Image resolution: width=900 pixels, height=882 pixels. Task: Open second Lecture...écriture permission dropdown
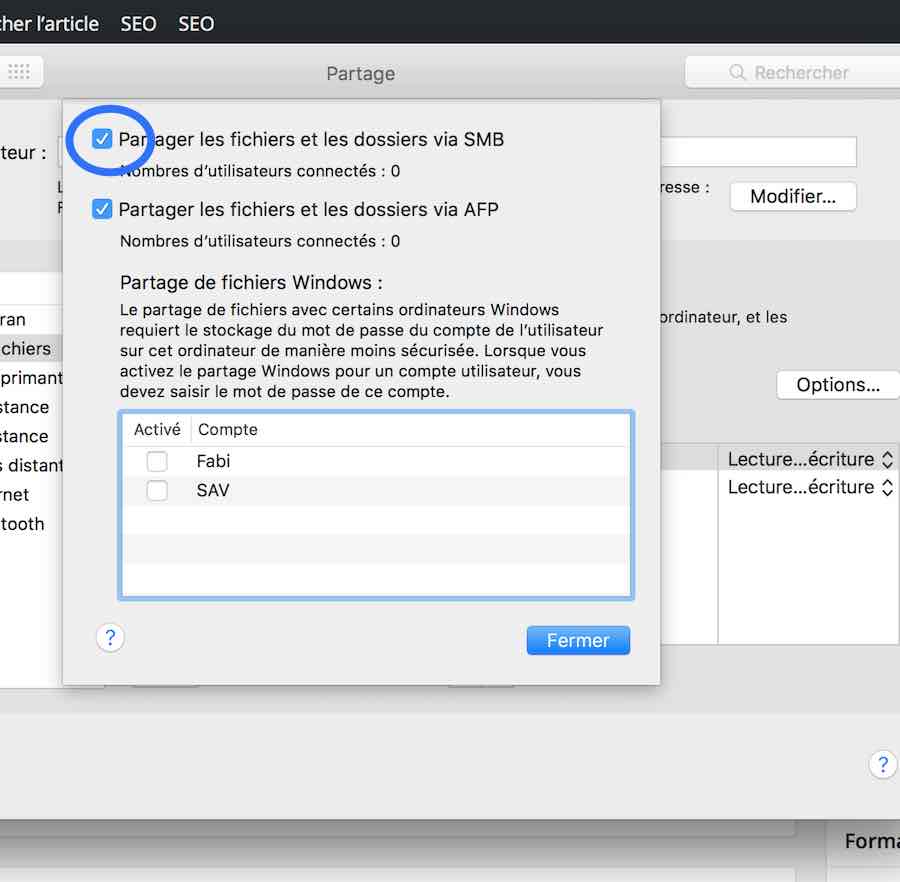click(x=810, y=487)
